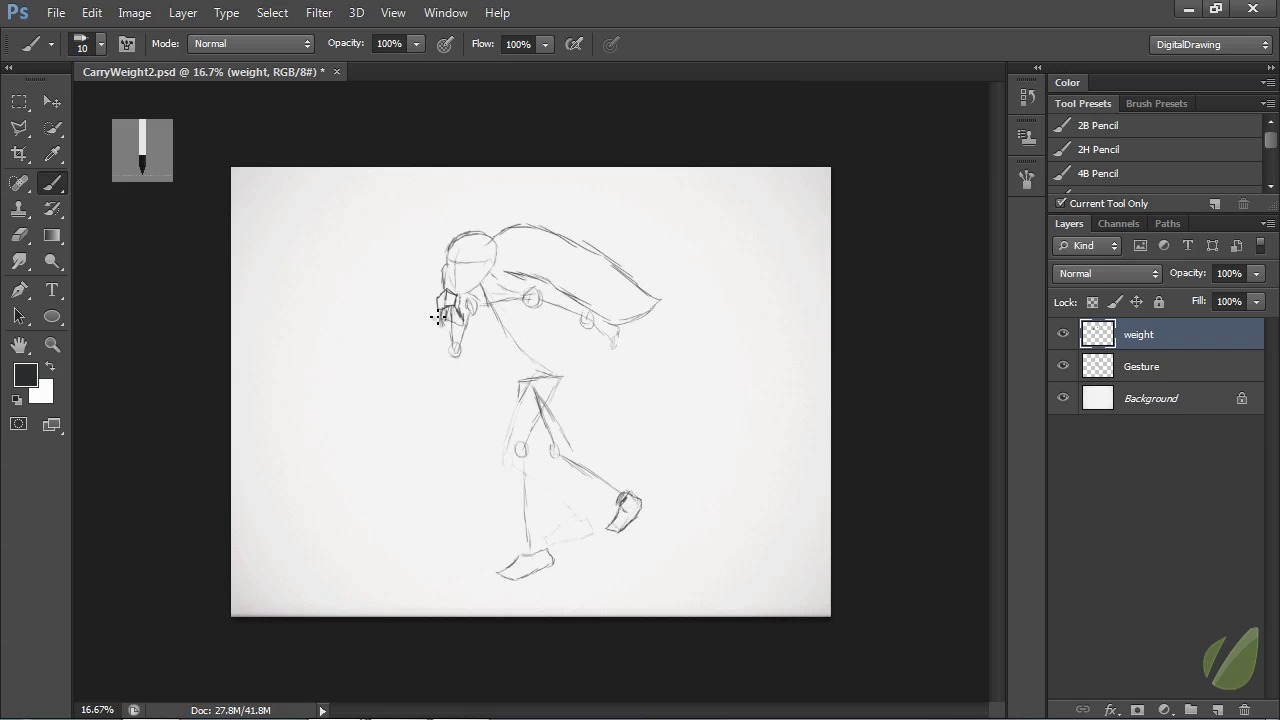The width and height of the screenshot is (1280, 720).
Task: Open the brush Mode dropdown
Action: (x=251, y=44)
